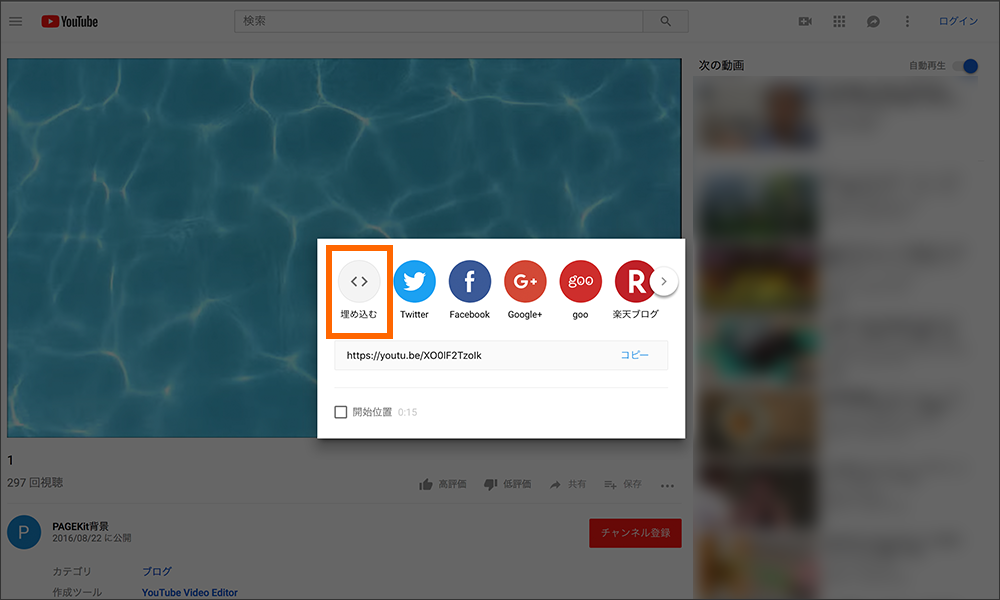This screenshot has height=600, width=1000.
Task: Open the settings three-dot menu in header
Action: coord(907,22)
